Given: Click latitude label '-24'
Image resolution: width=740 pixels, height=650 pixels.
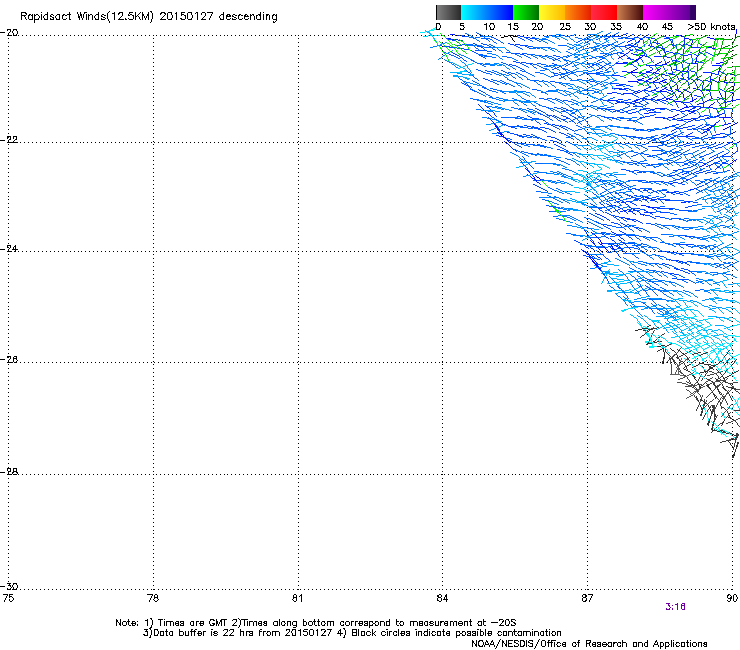Looking at the screenshot, I should point(9,248).
